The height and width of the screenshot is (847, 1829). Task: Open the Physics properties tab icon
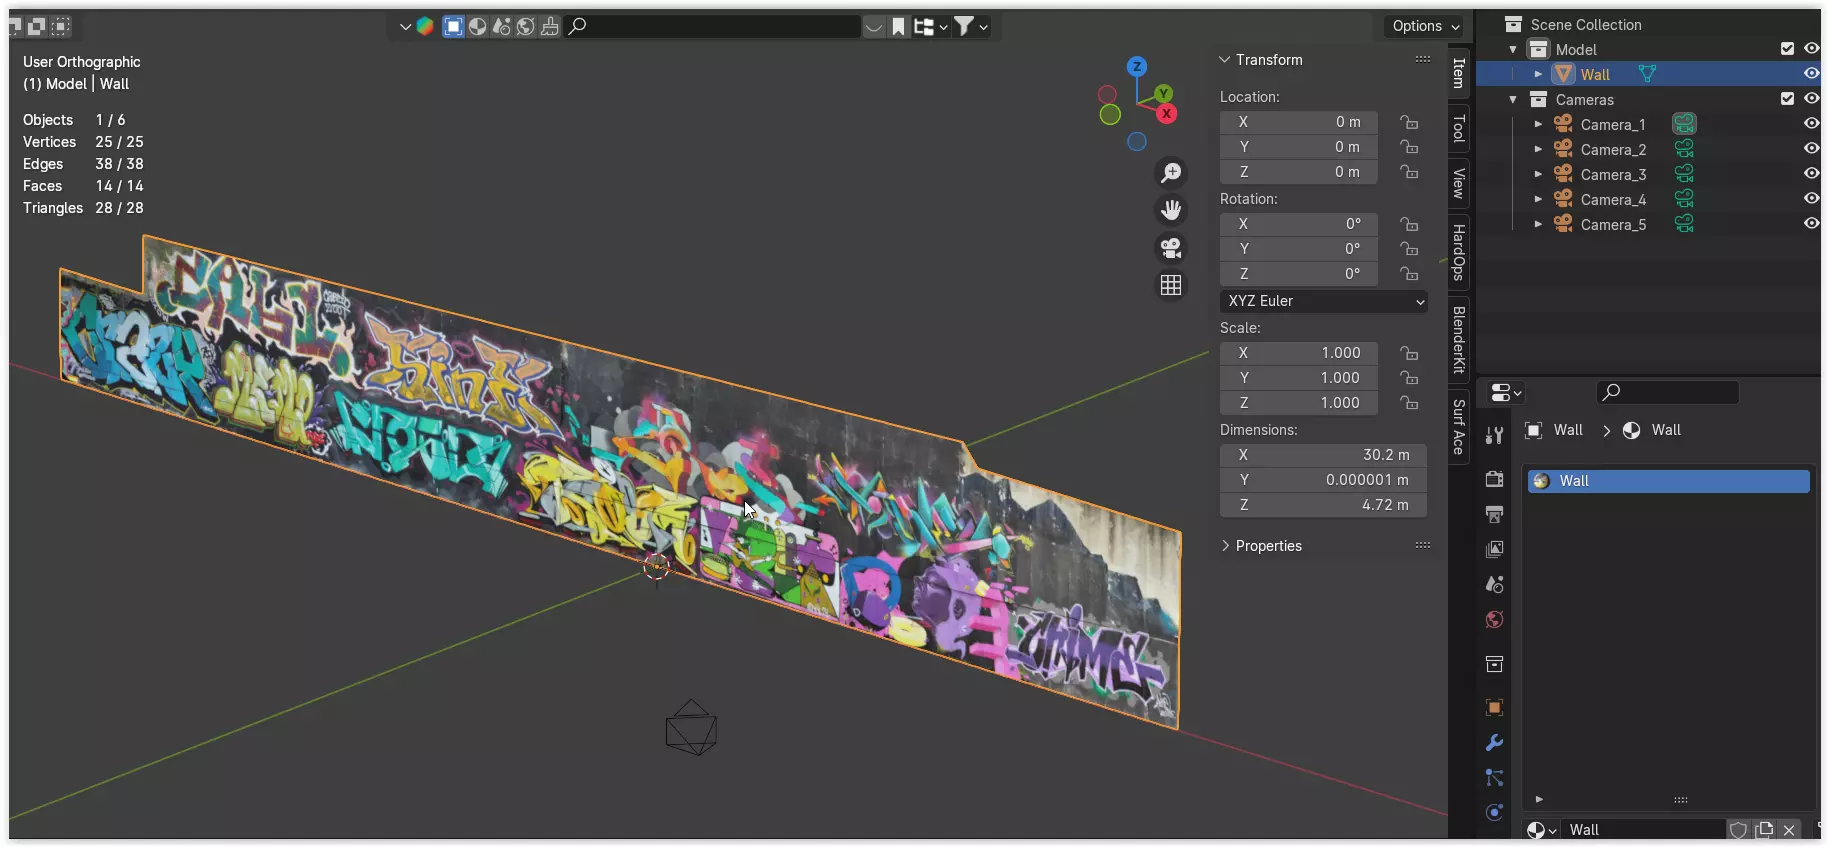[x=1494, y=812]
